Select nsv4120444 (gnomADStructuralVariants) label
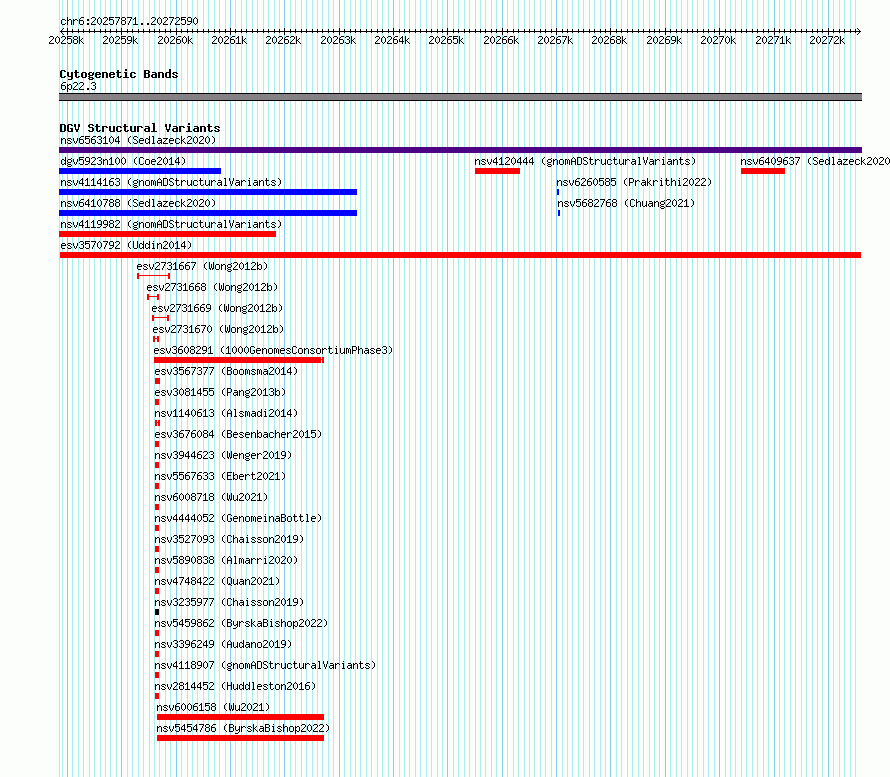 click(585, 161)
